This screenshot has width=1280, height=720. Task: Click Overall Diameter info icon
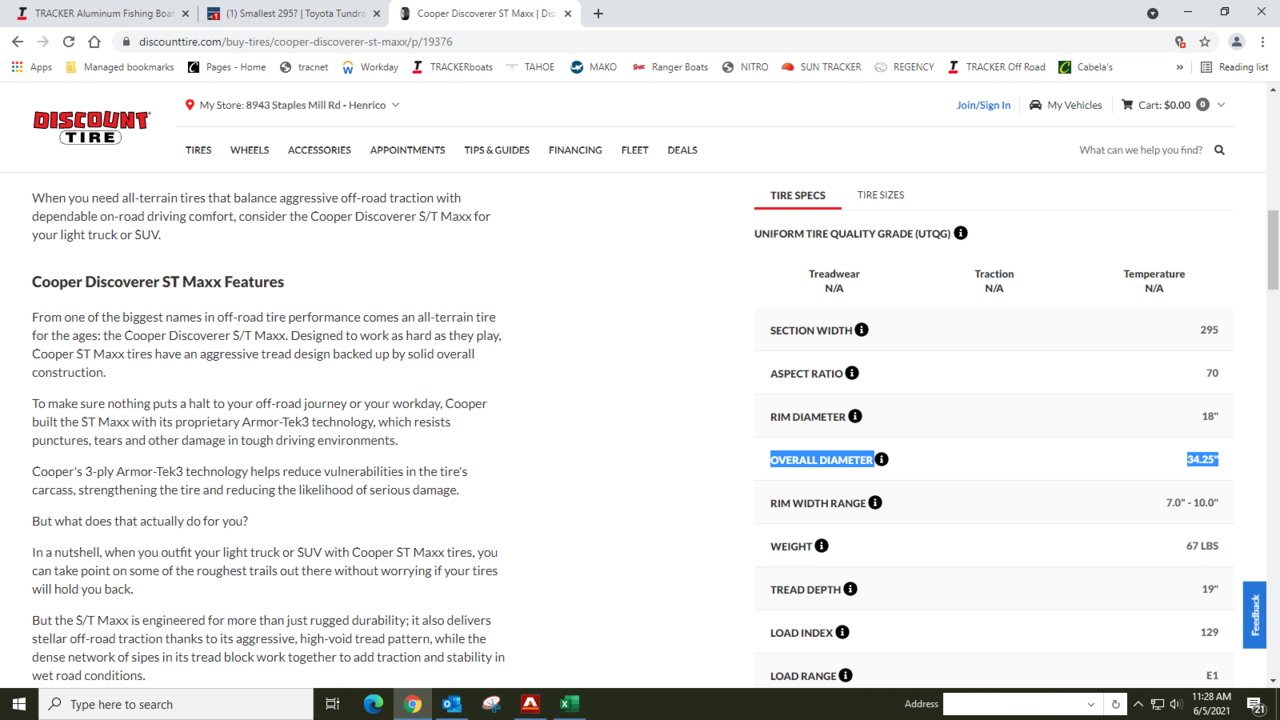(881, 460)
